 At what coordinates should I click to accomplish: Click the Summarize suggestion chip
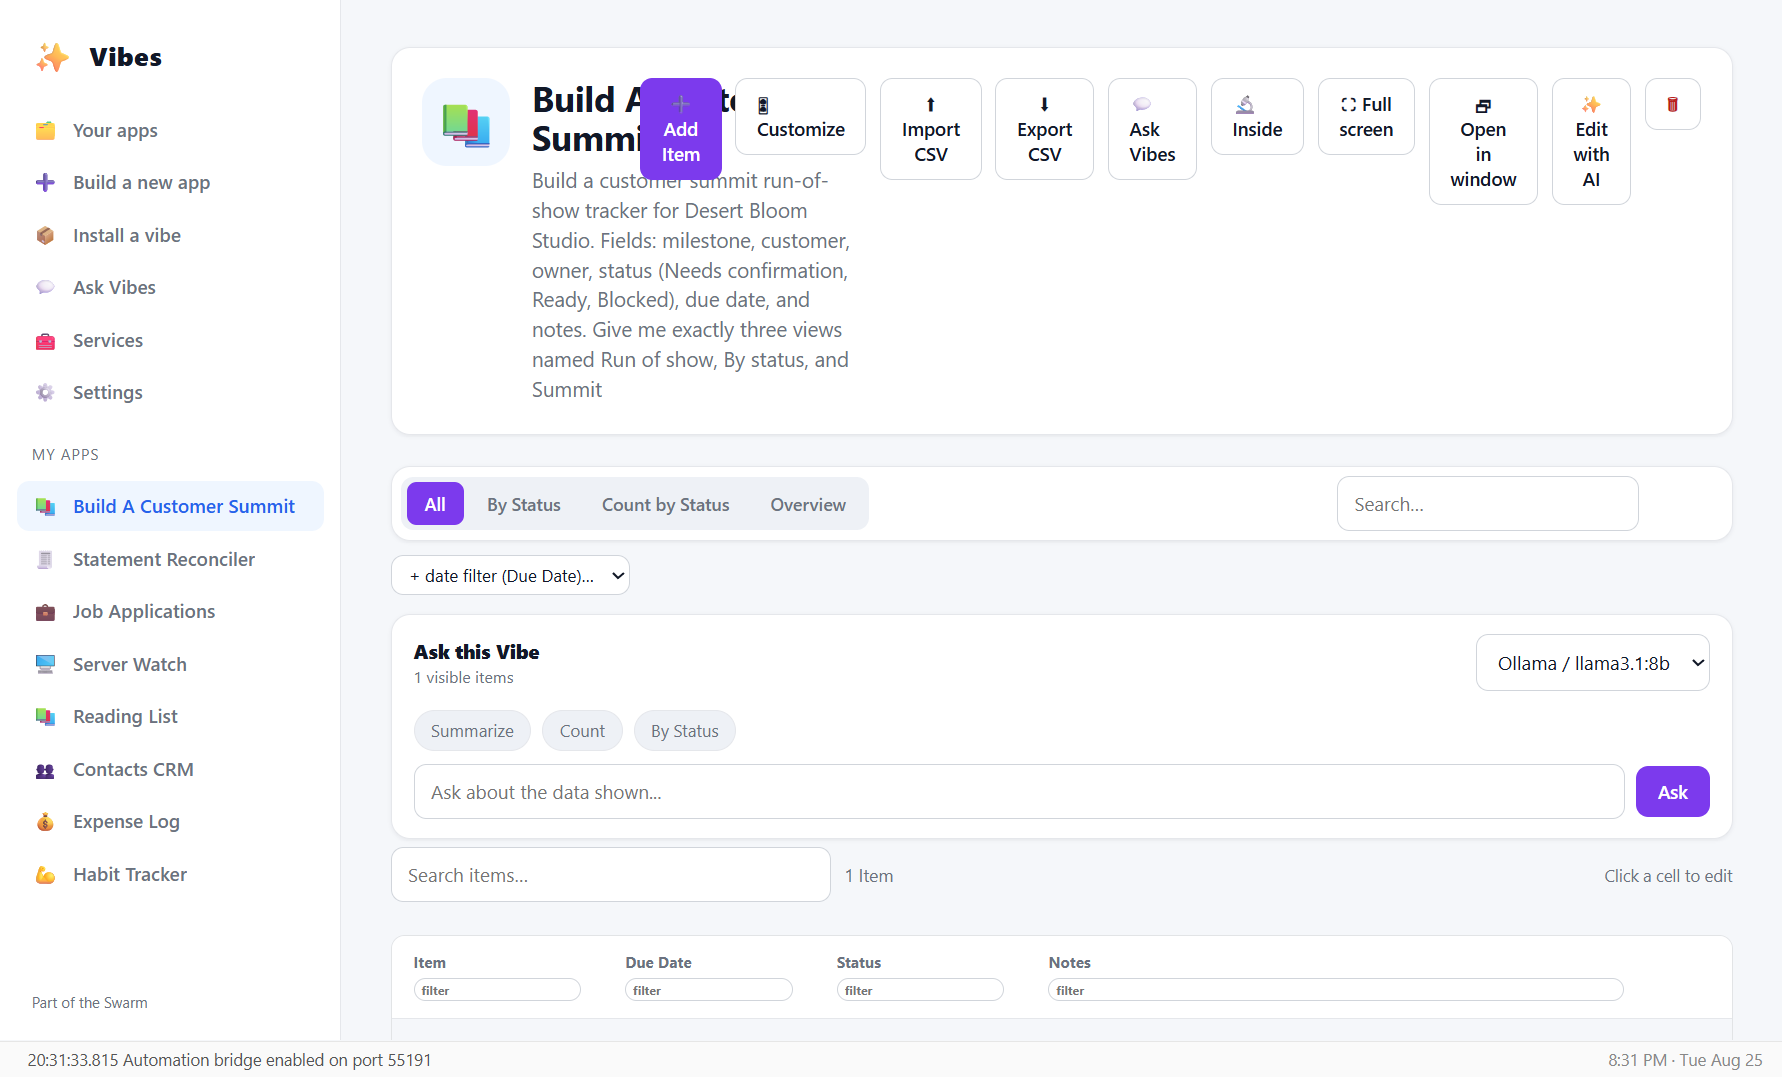click(472, 731)
